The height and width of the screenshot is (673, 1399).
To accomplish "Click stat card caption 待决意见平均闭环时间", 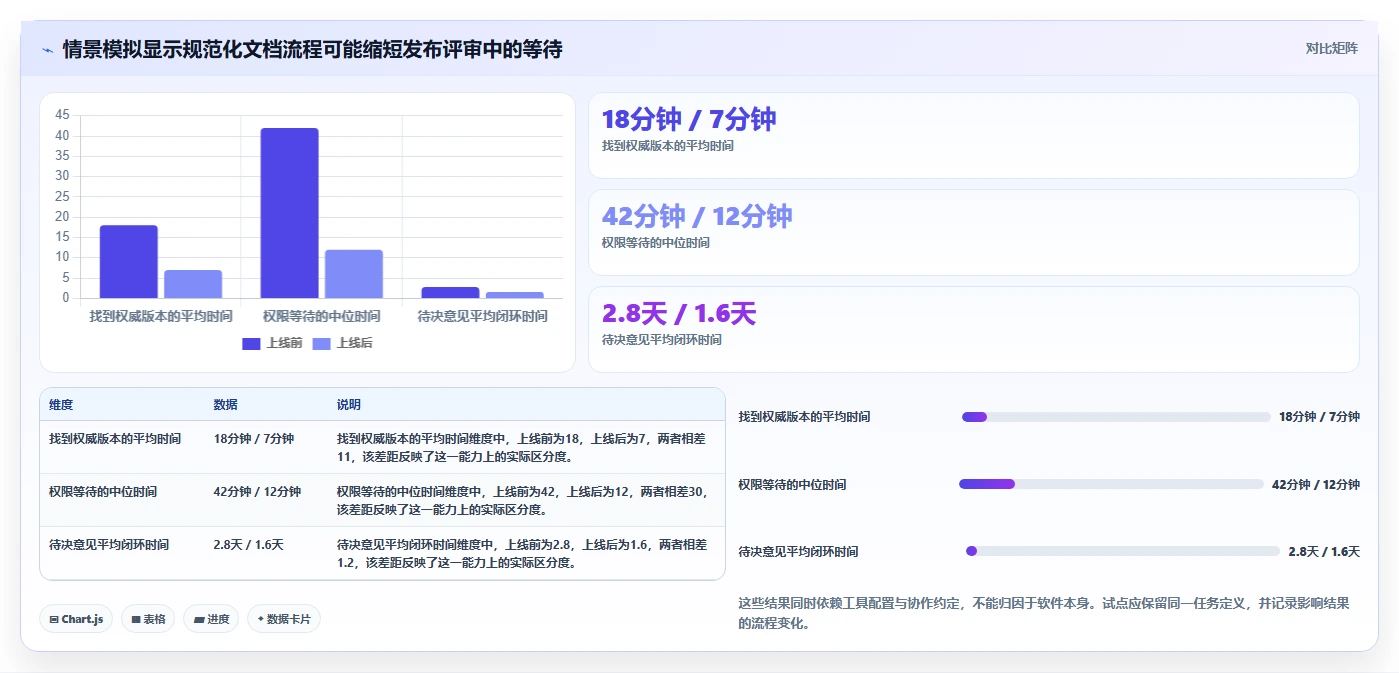I will [661, 340].
